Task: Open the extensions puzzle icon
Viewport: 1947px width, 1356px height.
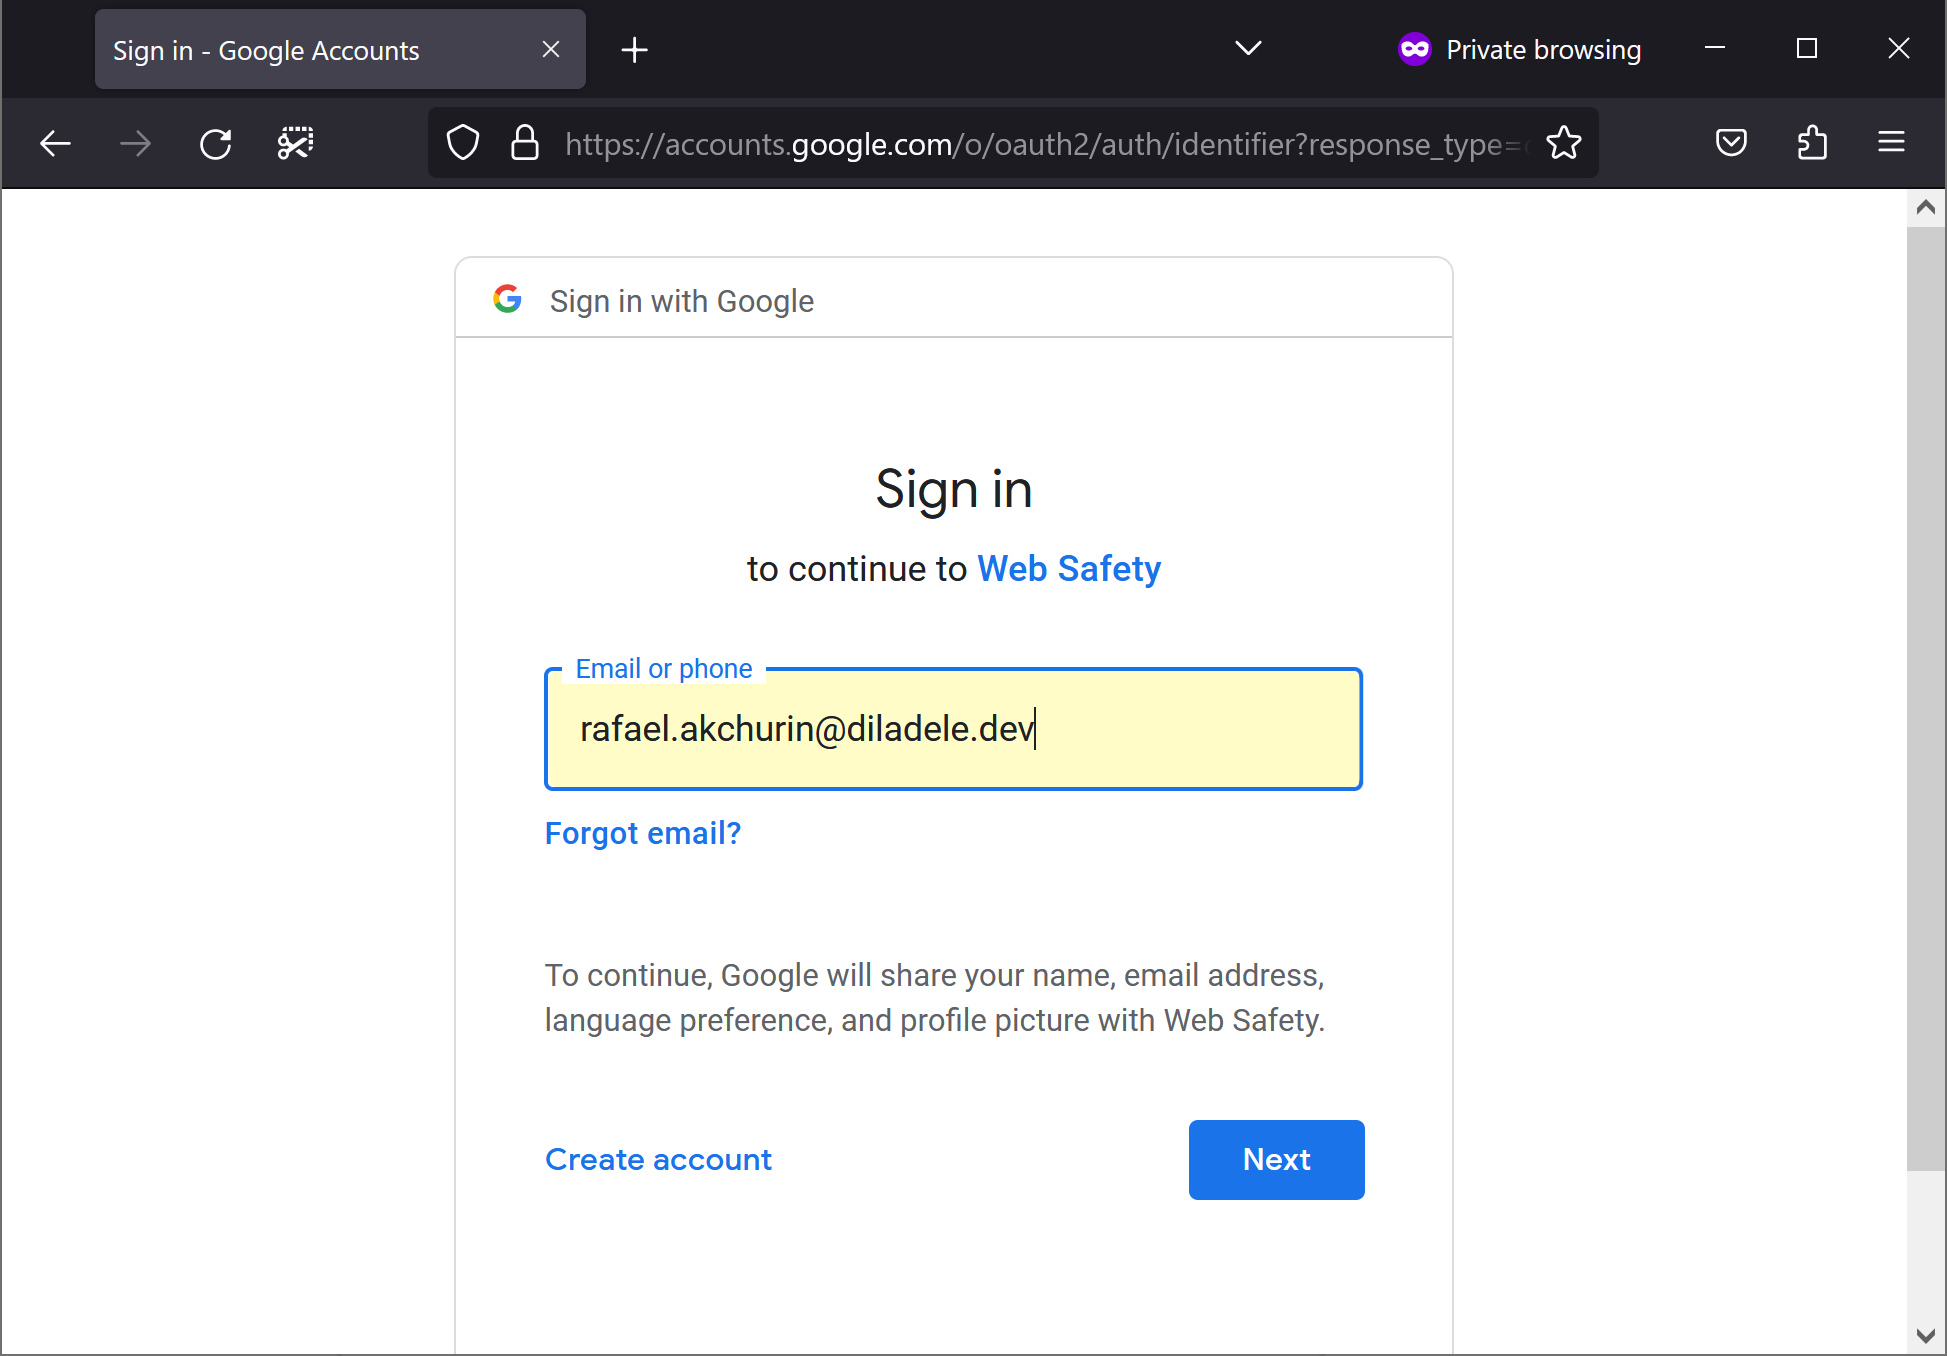Action: [x=1811, y=143]
